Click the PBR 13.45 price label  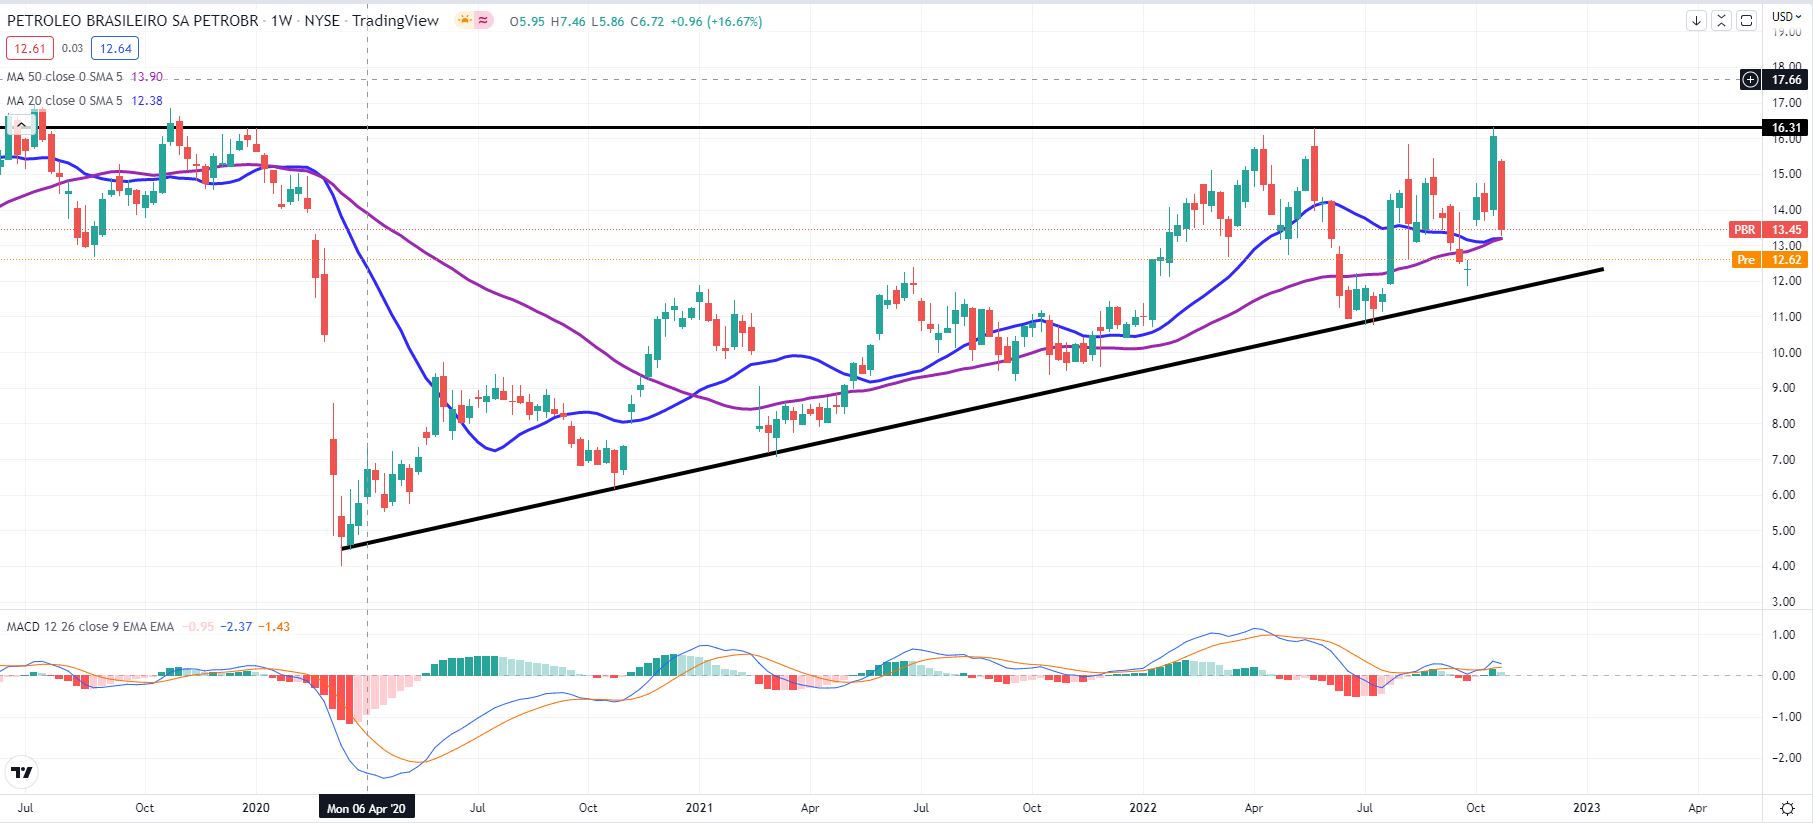[x=1768, y=230]
